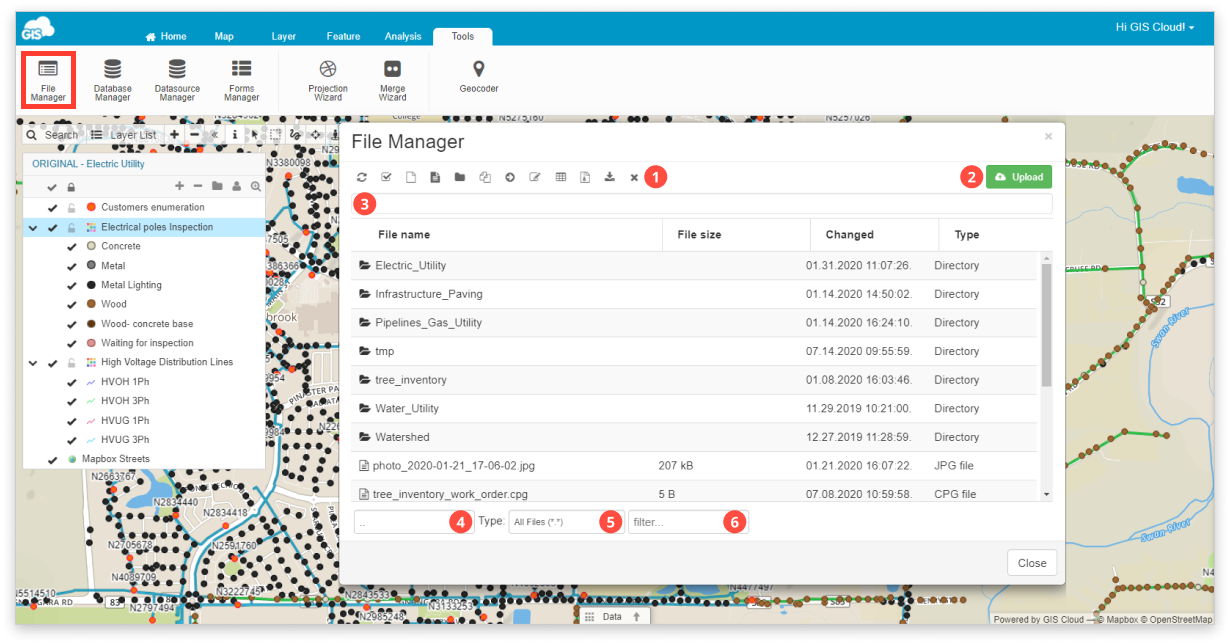Switch to the Feature tab
Image resolution: width=1230 pixels, height=644 pixels.
click(x=343, y=36)
